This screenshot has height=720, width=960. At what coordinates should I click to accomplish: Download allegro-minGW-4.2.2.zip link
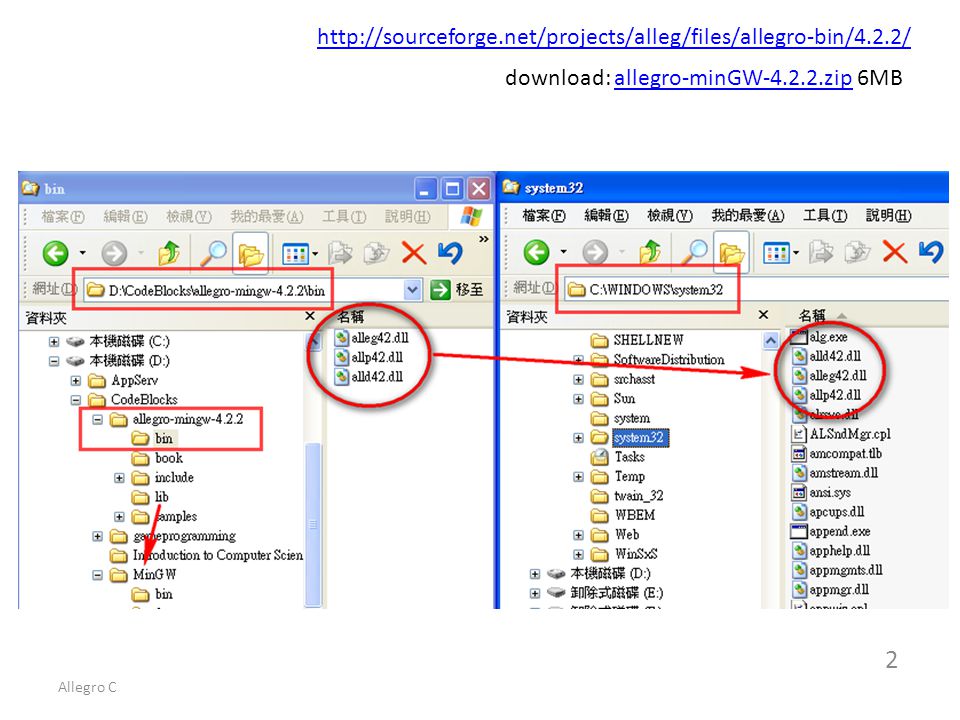pos(733,78)
